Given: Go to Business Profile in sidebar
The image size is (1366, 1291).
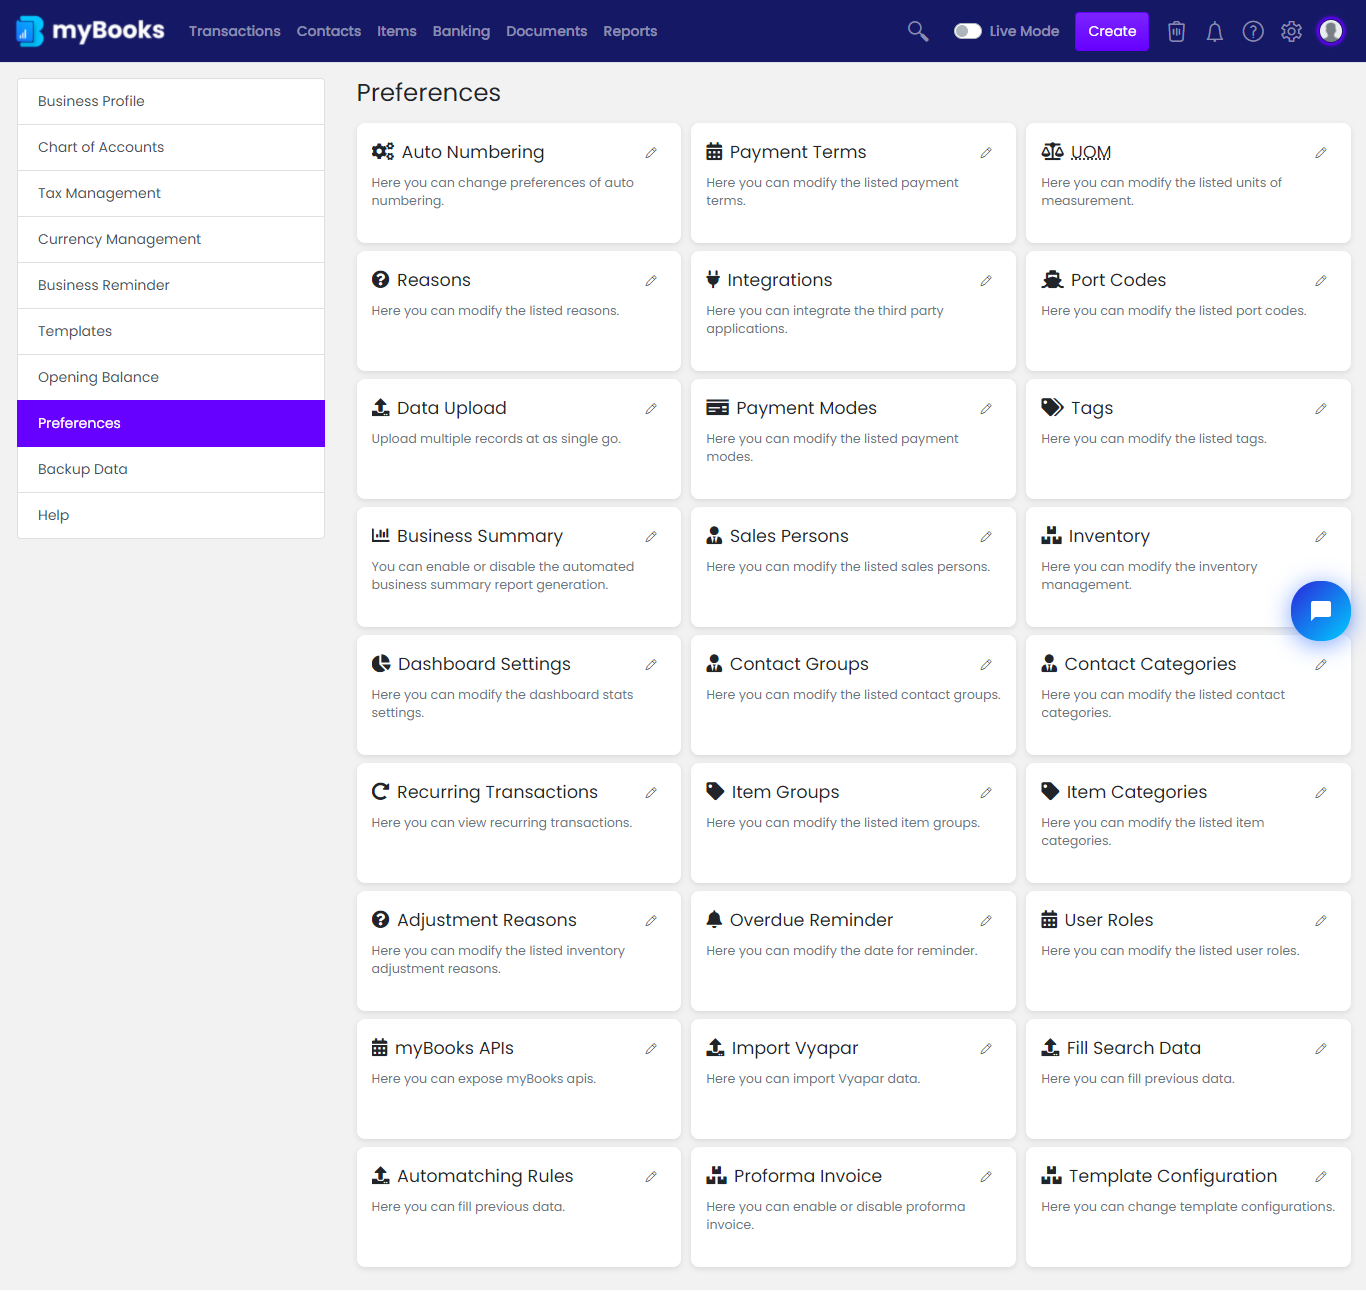Looking at the screenshot, I should (x=171, y=101).
